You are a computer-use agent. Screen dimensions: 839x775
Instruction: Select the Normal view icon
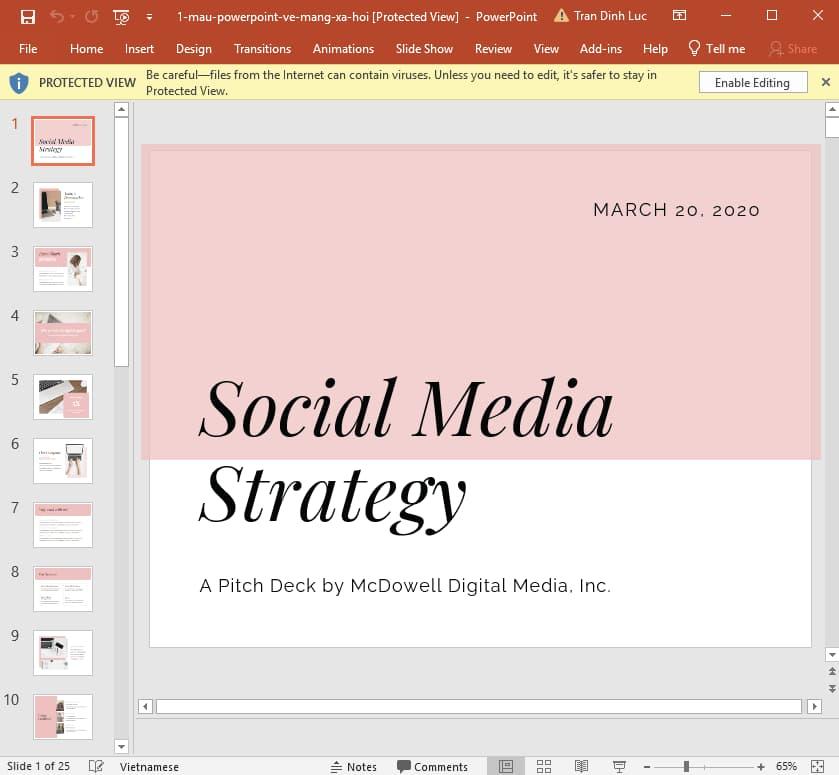point(506,766)
